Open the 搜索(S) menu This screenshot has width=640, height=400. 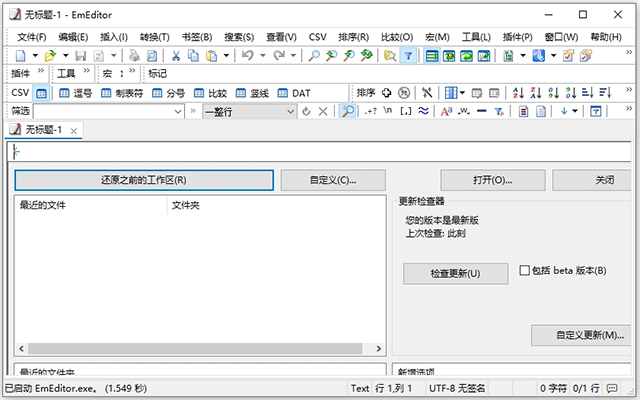(x=239, y=37)
